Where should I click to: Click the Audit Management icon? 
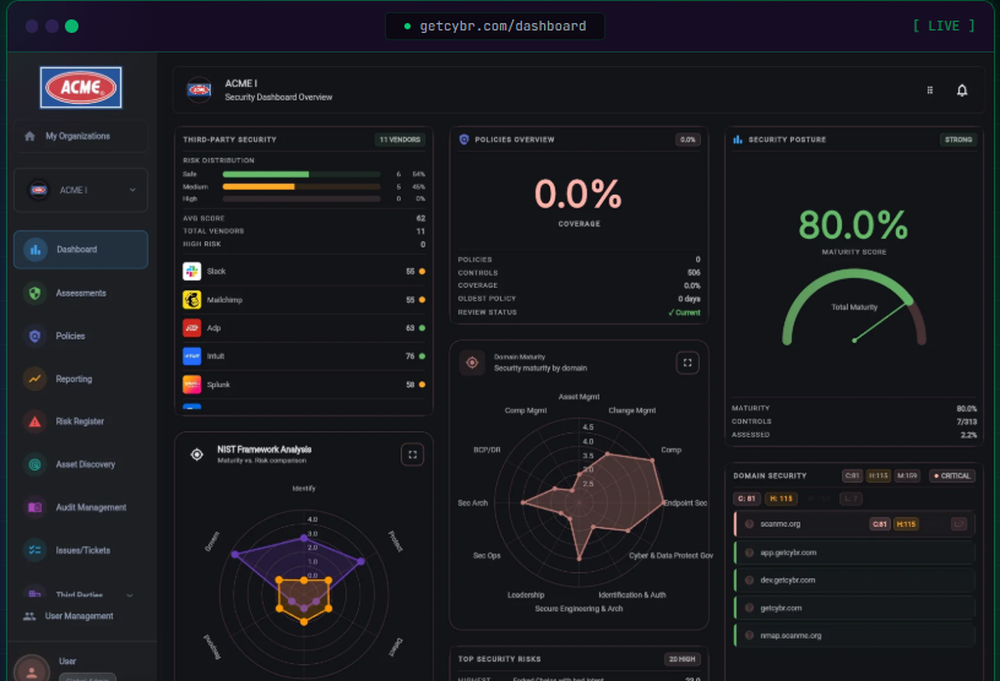click(35, 508)
